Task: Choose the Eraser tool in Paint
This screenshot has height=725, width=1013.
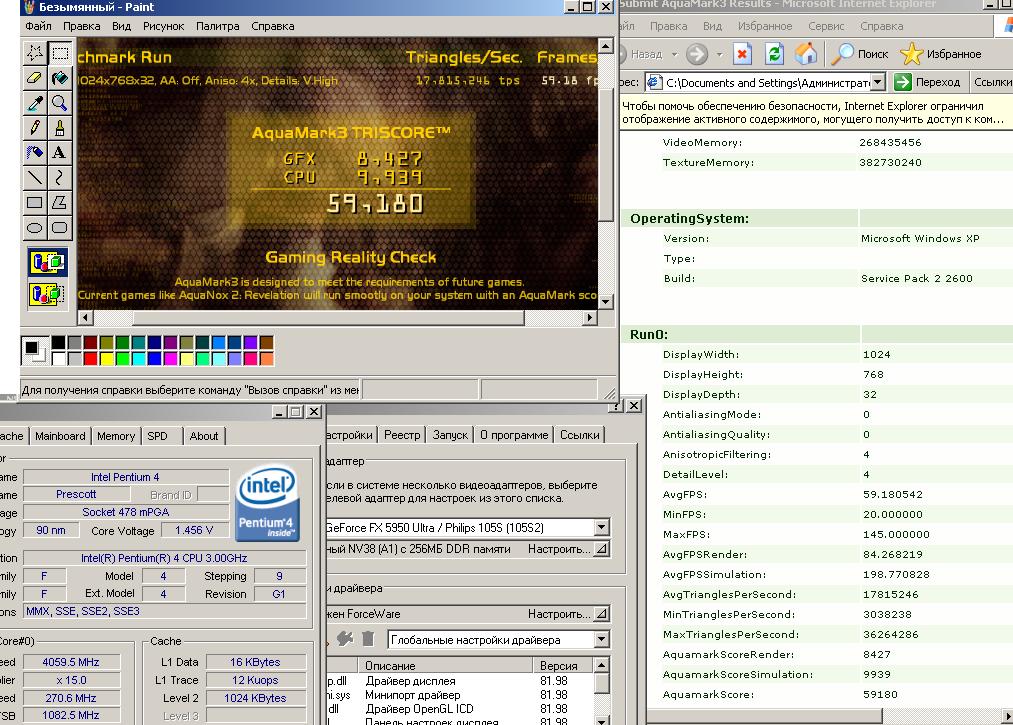Action: [34, 78]
